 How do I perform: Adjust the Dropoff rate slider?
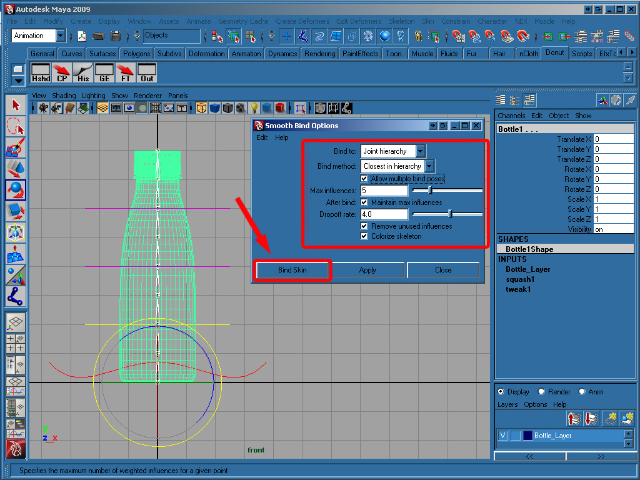(x=450, y=214)
